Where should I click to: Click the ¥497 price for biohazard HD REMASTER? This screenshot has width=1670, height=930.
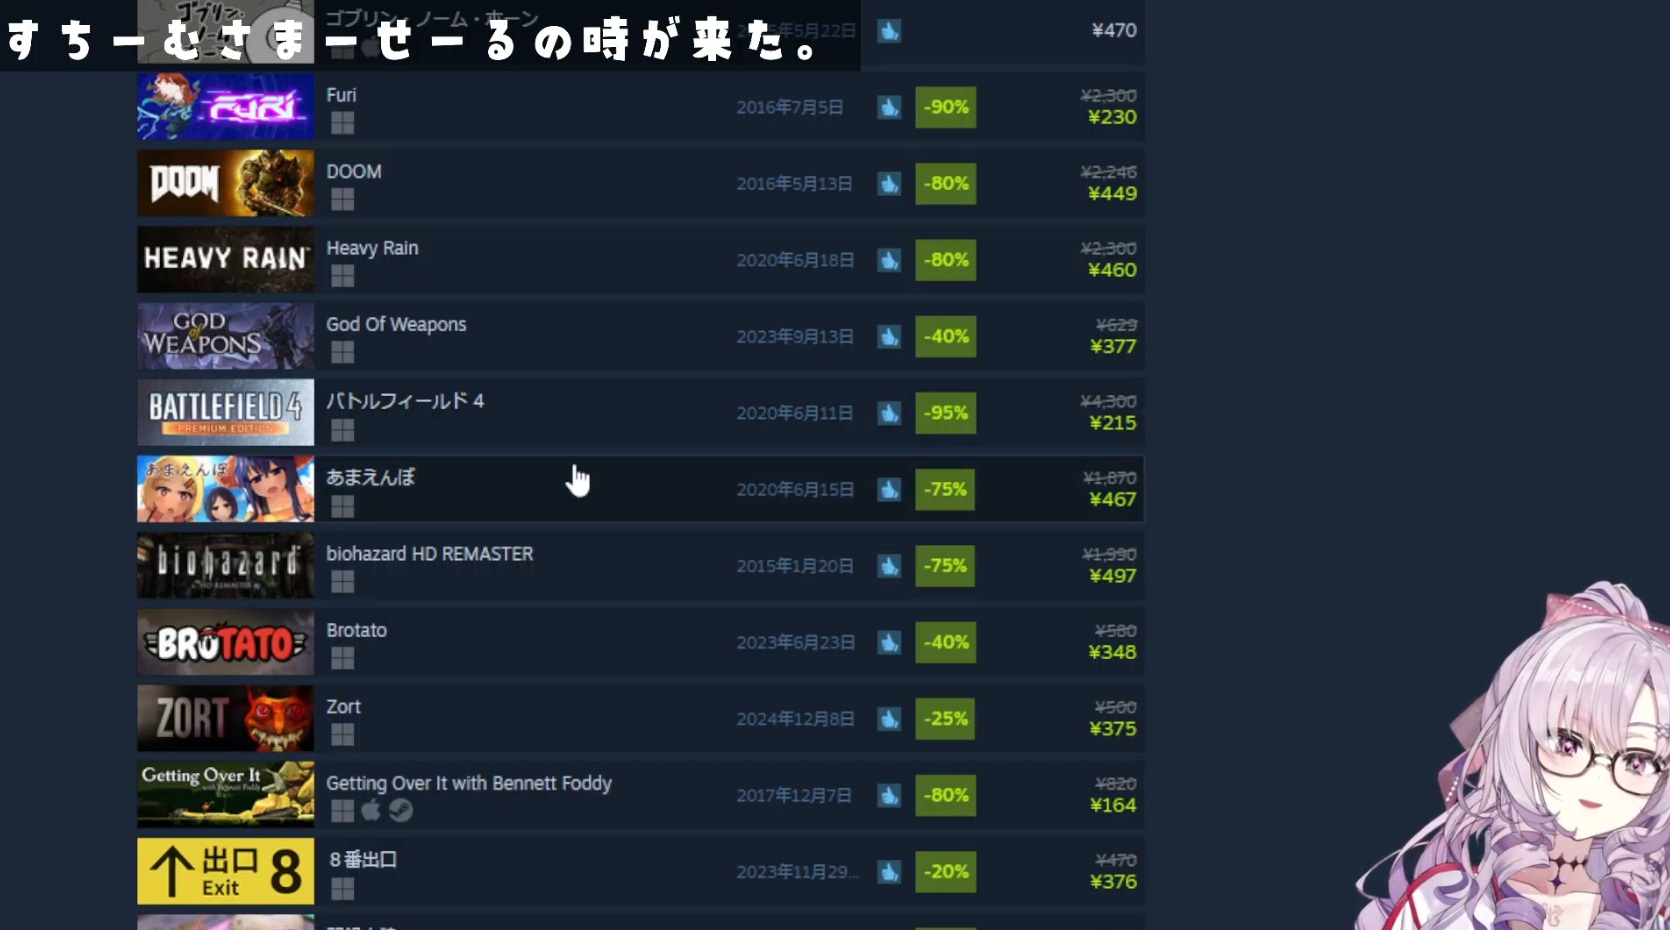[1113, 576]
